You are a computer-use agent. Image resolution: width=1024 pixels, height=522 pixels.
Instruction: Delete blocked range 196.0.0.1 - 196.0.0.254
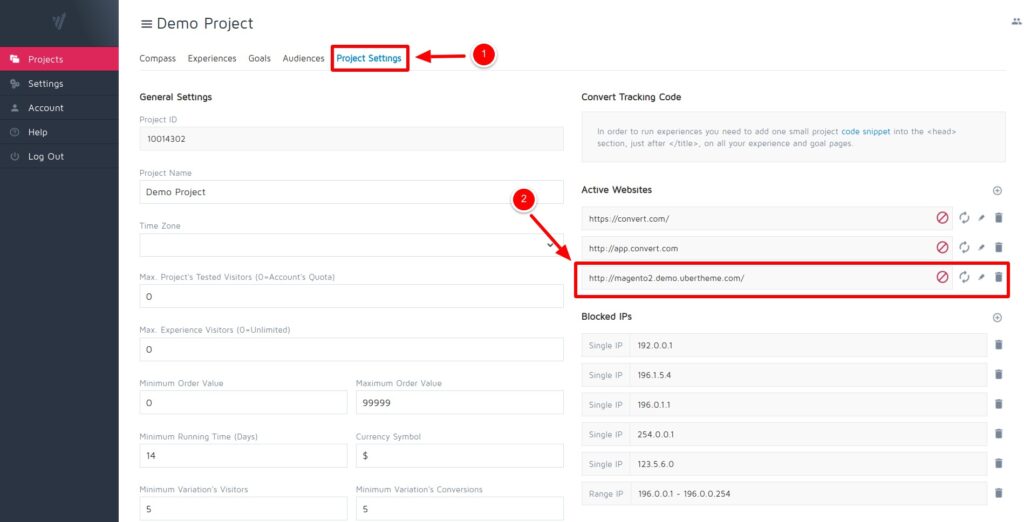[x=999, y=493]
